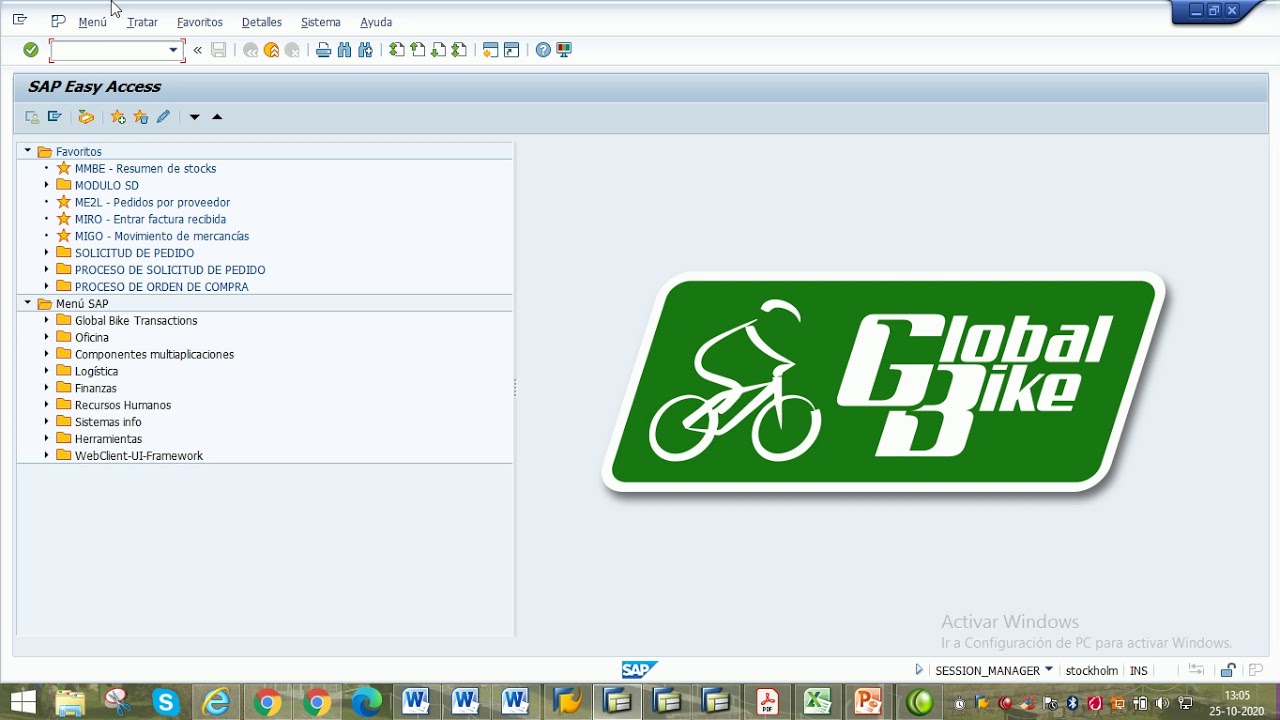Collapse the Favoritos tree node
This screenshot has height=720, width=1280.
pos(28,151)
